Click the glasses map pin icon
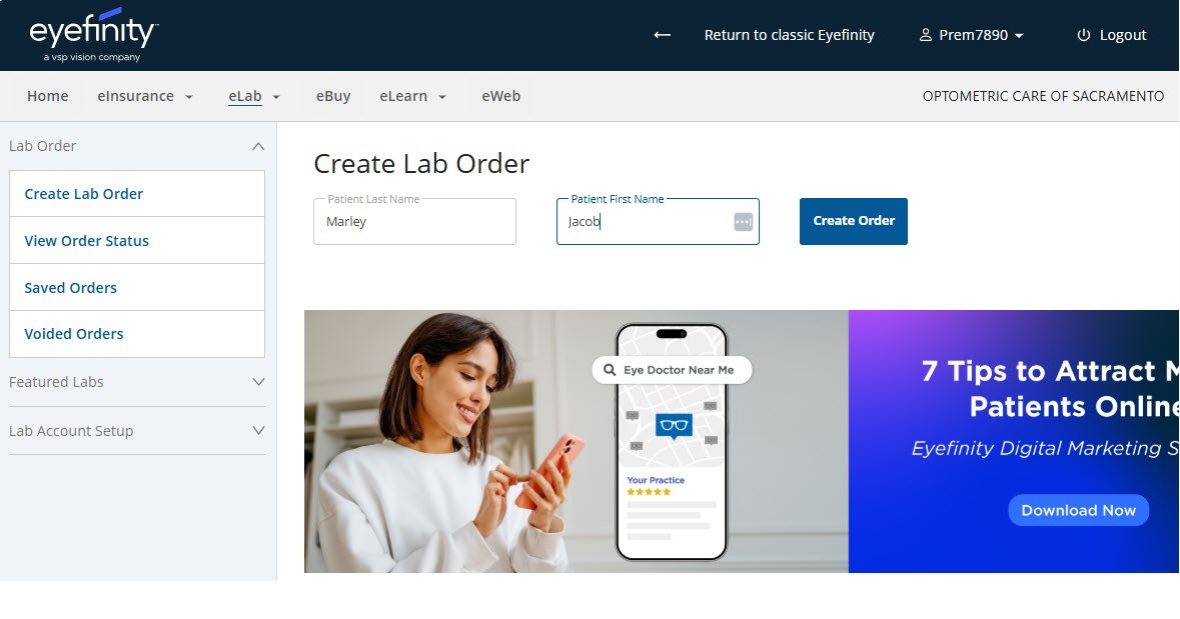Image resolution: width=1180 pixels, height=619 pixels. coord(674,426)
